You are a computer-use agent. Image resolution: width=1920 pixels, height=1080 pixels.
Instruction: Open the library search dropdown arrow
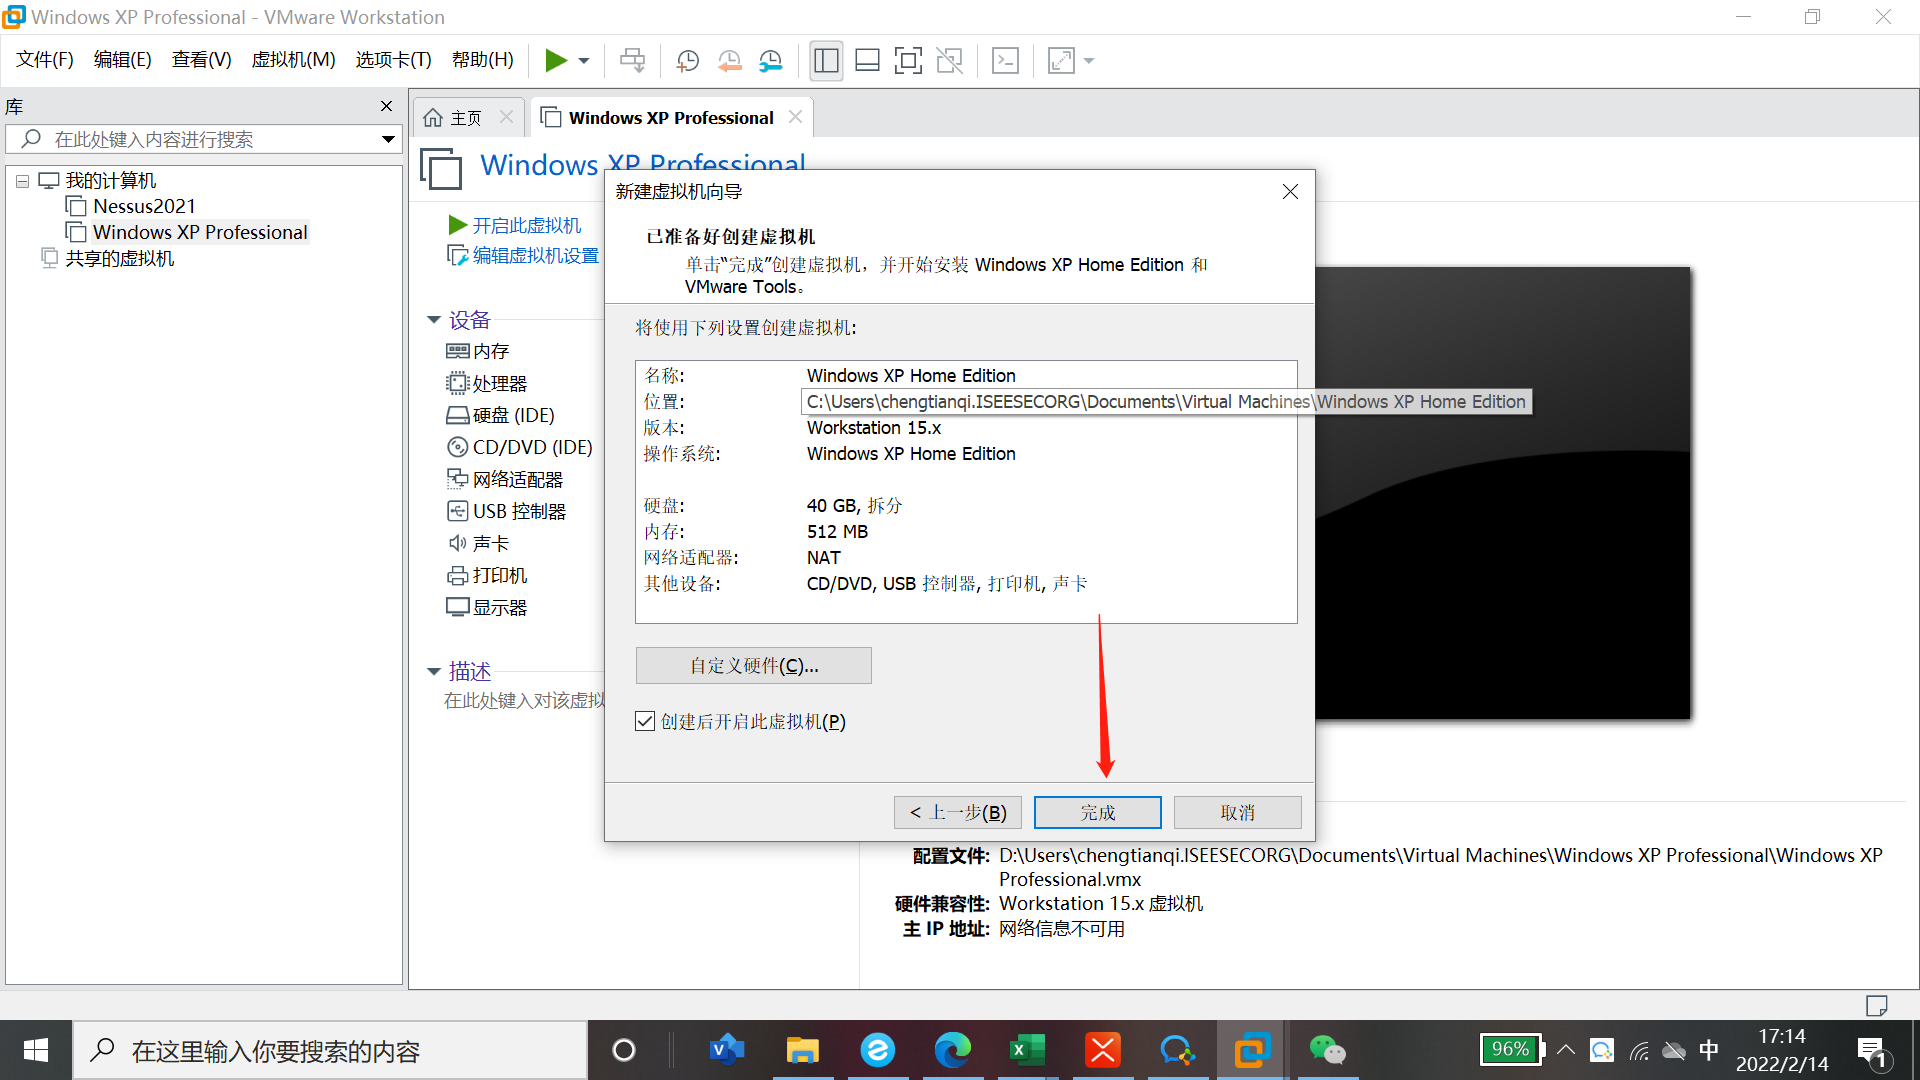(388, 139)
